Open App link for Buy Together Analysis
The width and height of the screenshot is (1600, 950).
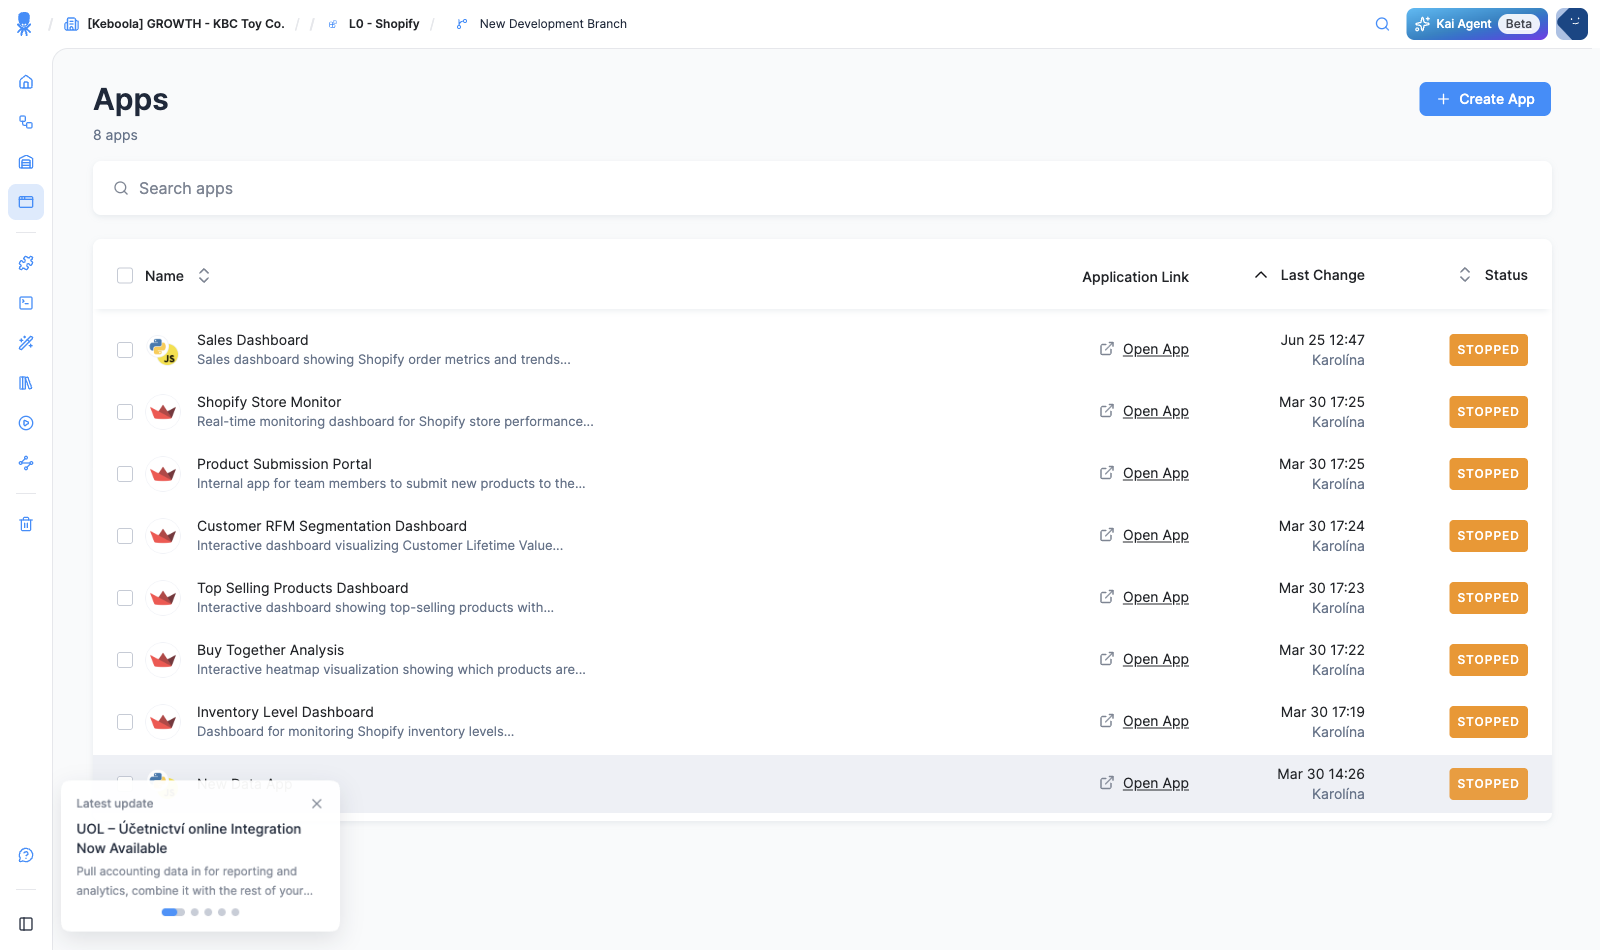click(x=1156, y=659)
